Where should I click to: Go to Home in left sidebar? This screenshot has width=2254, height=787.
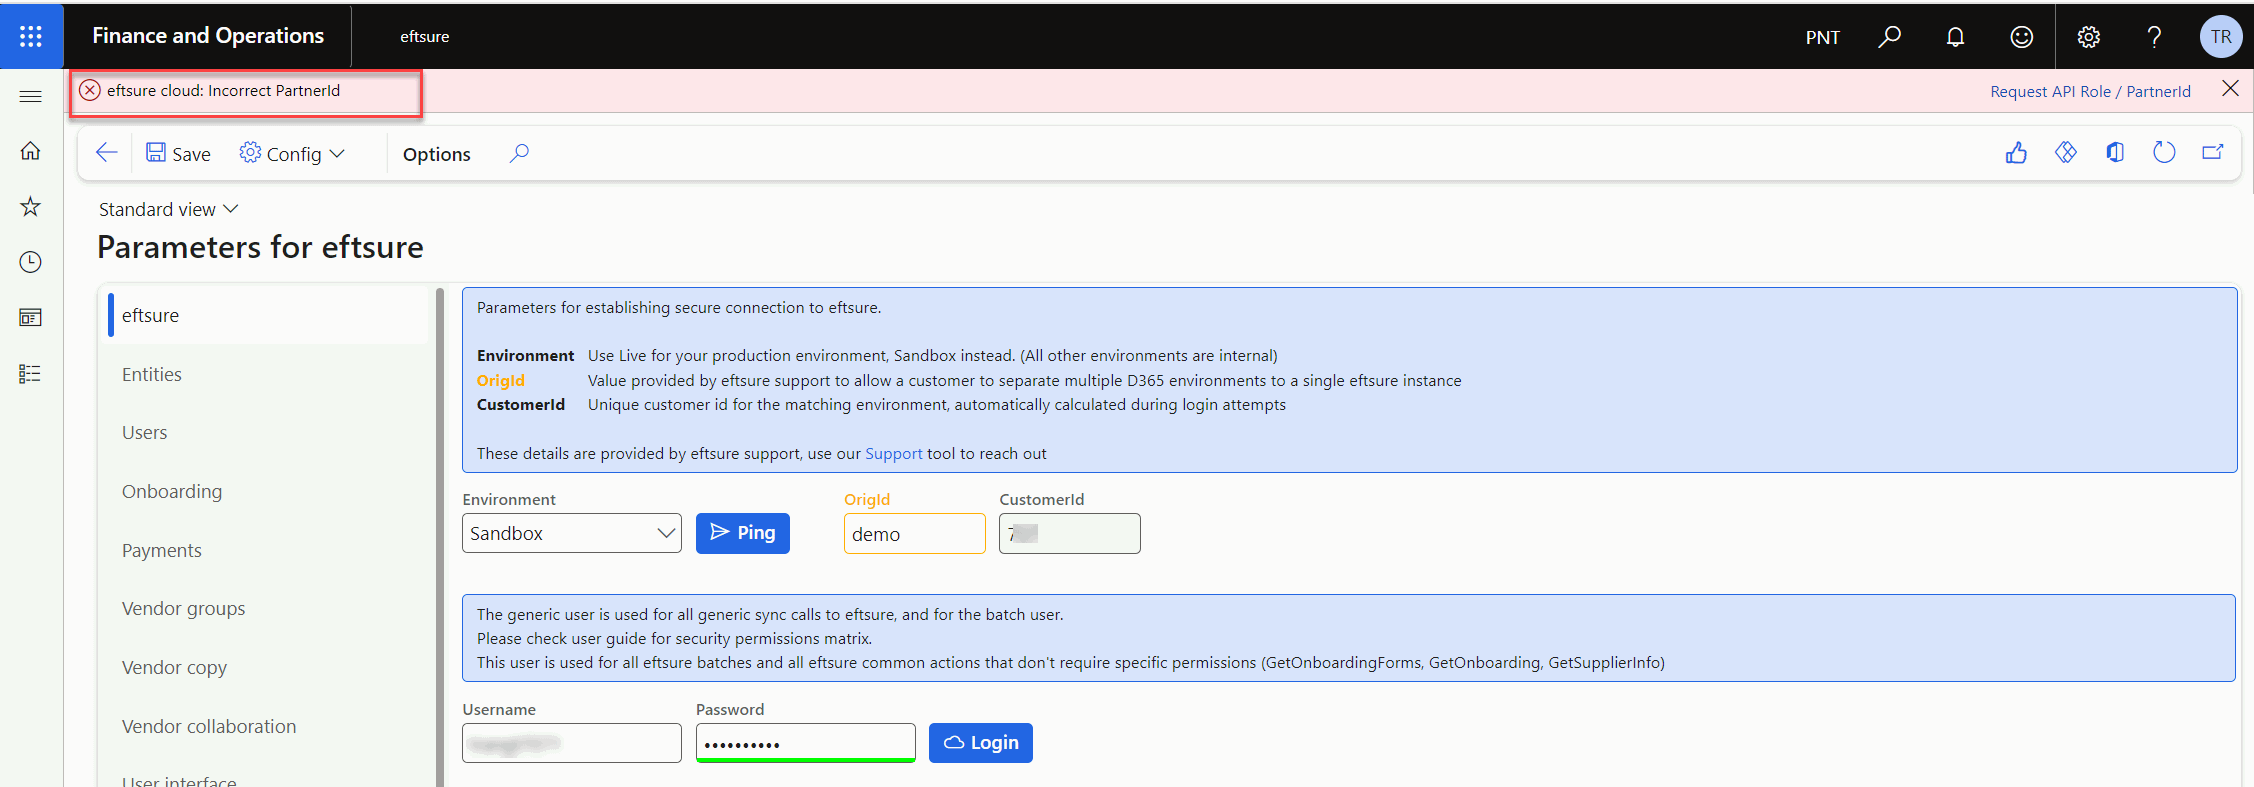point(31,151)
